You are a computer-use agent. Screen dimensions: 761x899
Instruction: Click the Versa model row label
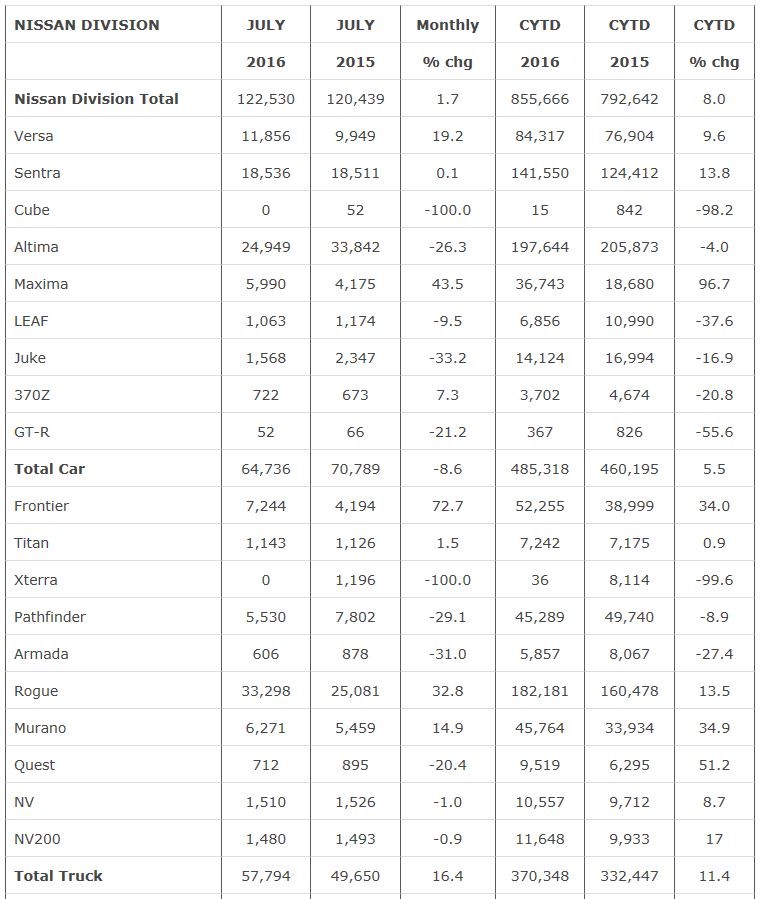[x=35, y=136]
